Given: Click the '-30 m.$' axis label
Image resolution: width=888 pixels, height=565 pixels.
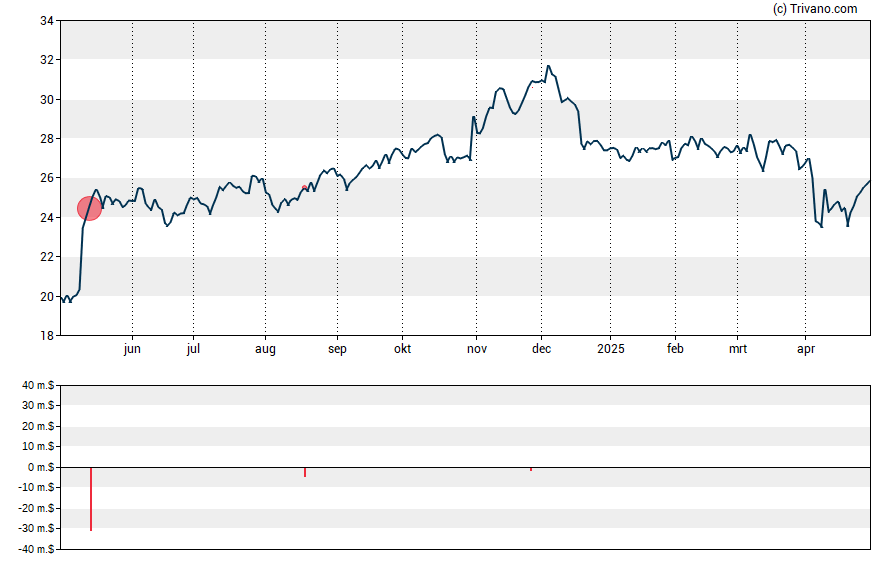Looking at the screenshot, I should tap(36, 528).
